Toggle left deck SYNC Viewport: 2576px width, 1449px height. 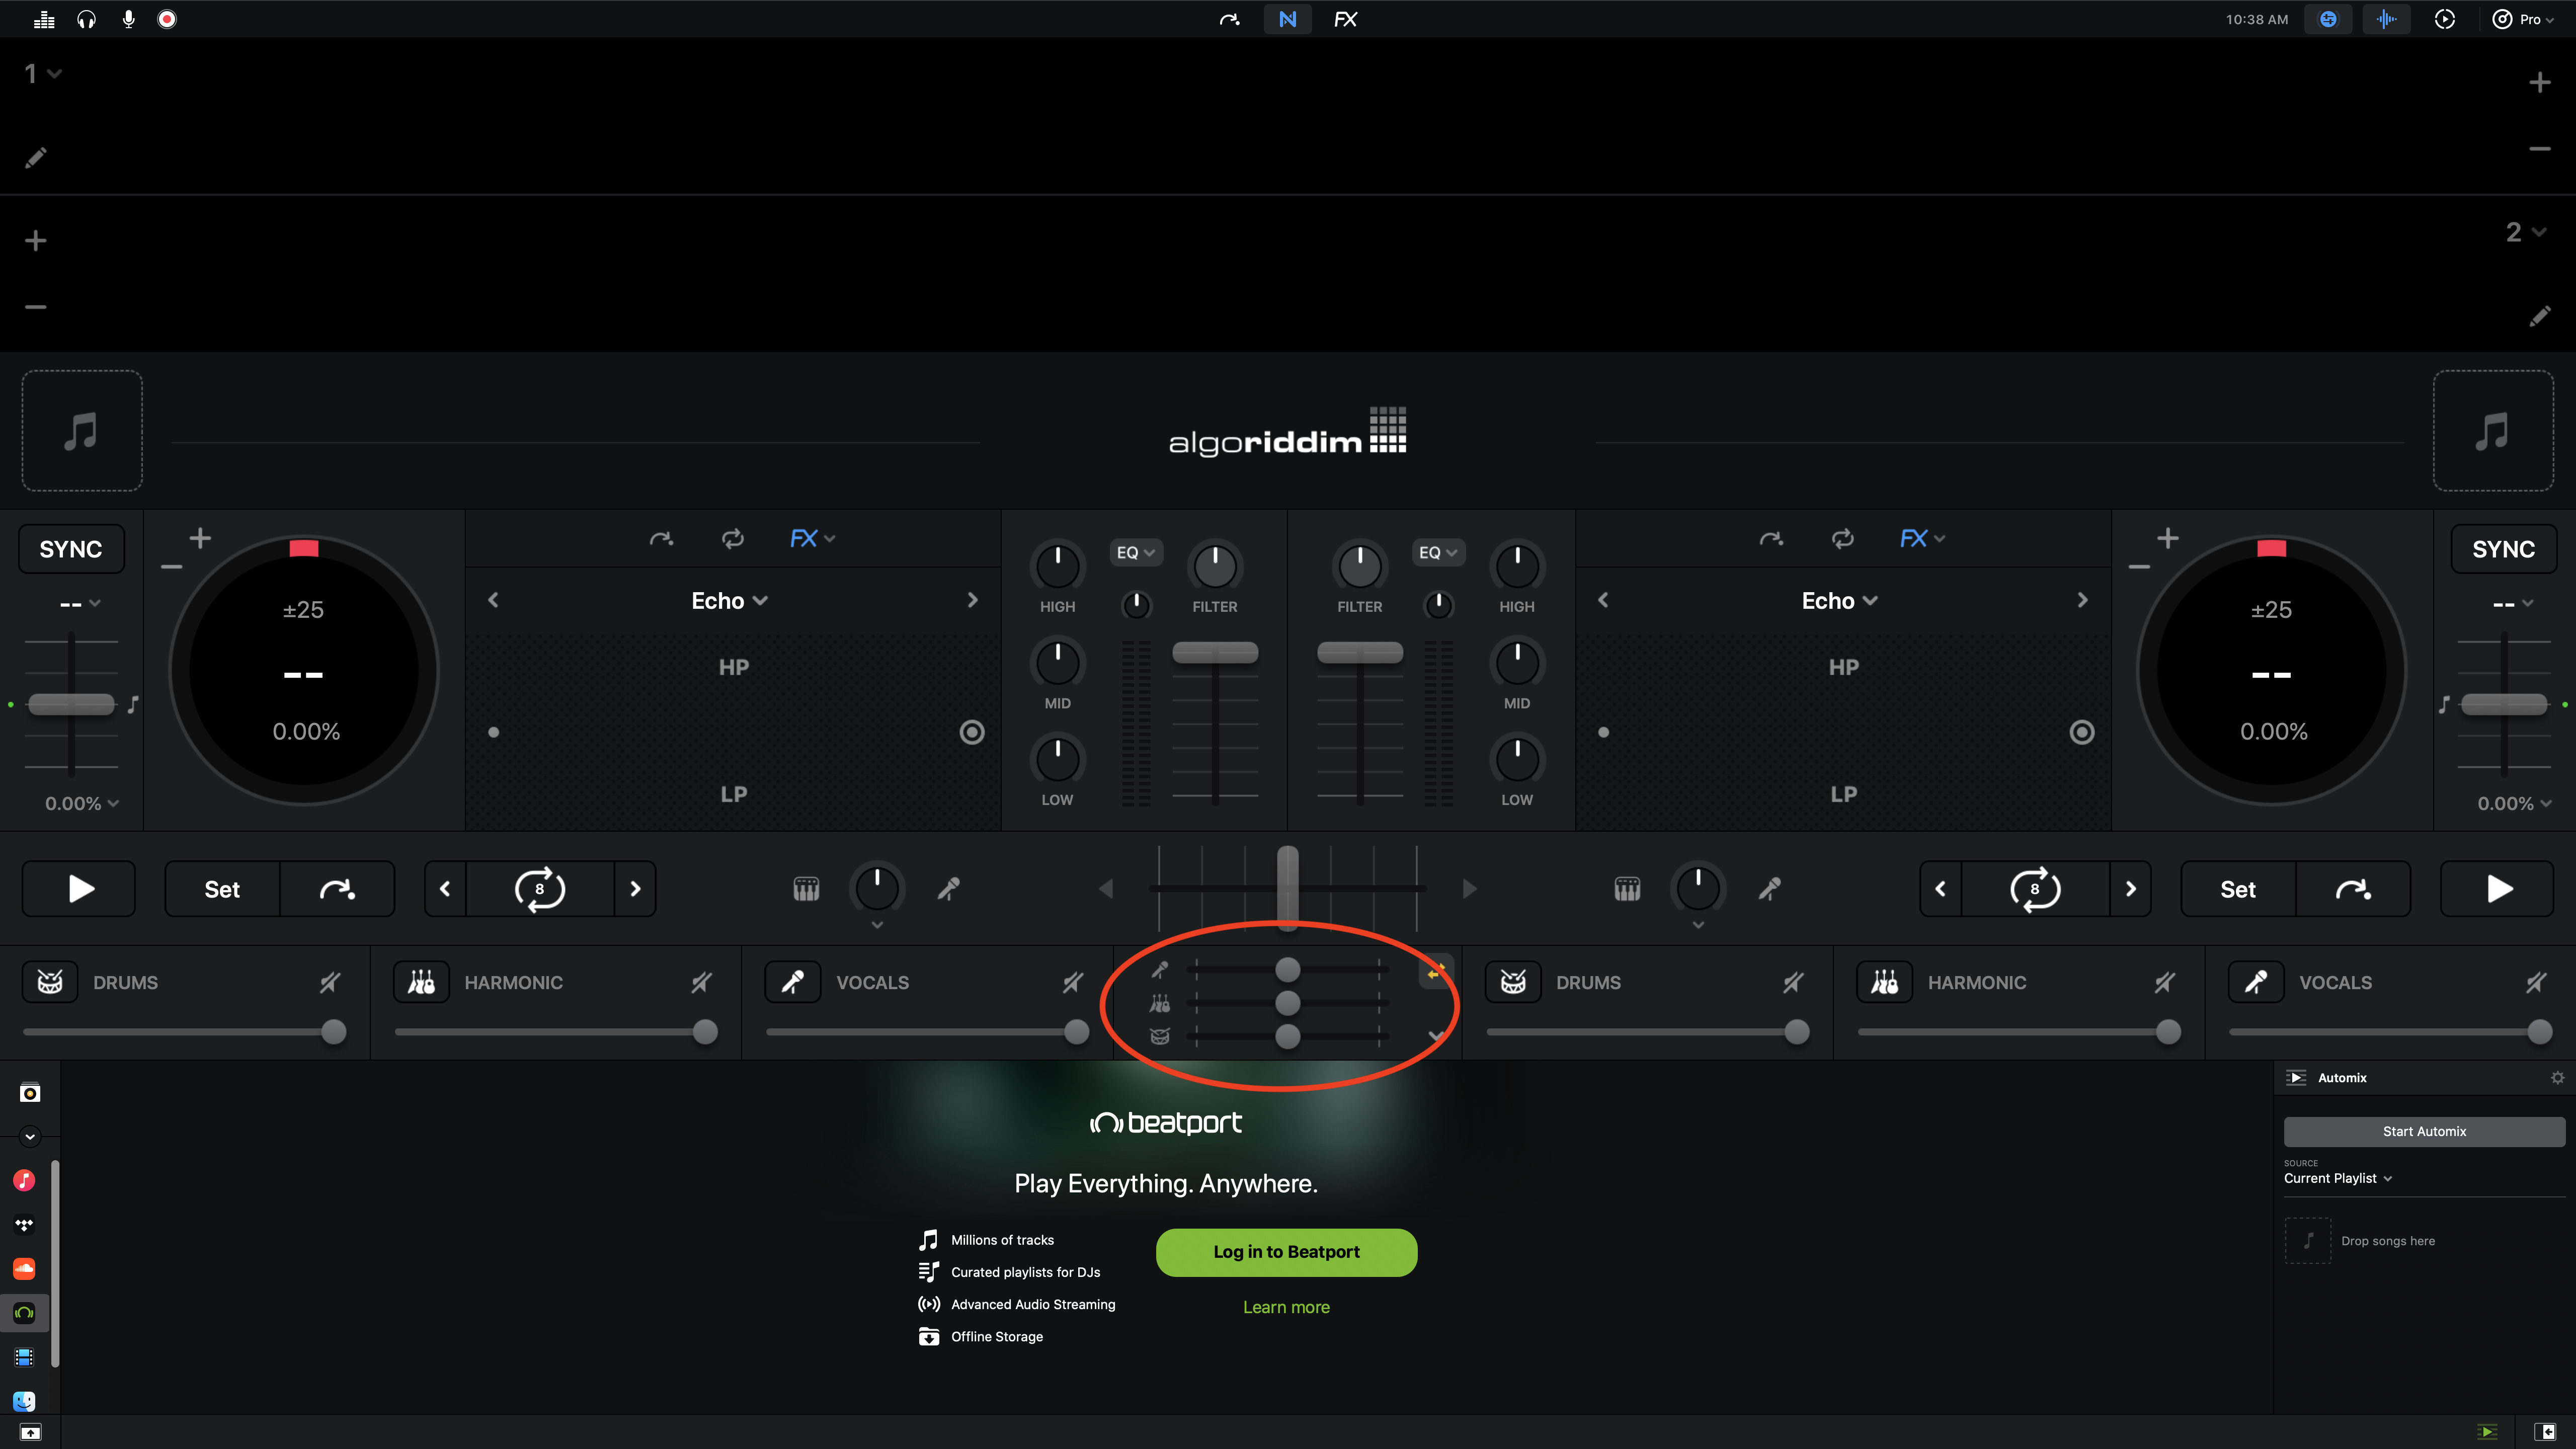coord(71,549)
